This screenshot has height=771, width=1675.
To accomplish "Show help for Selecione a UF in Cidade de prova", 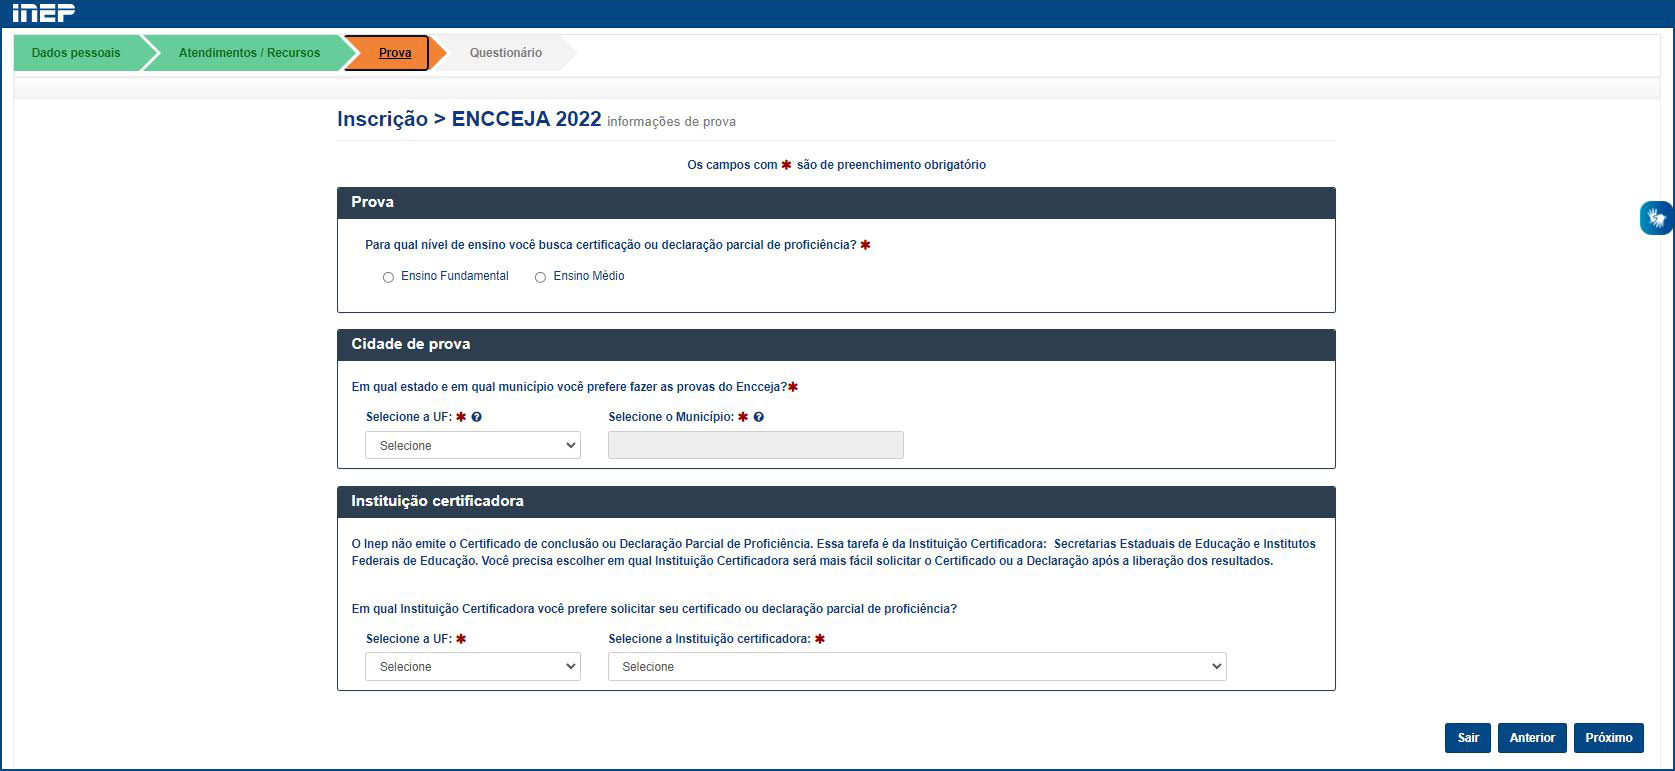I will click(477, 417).
